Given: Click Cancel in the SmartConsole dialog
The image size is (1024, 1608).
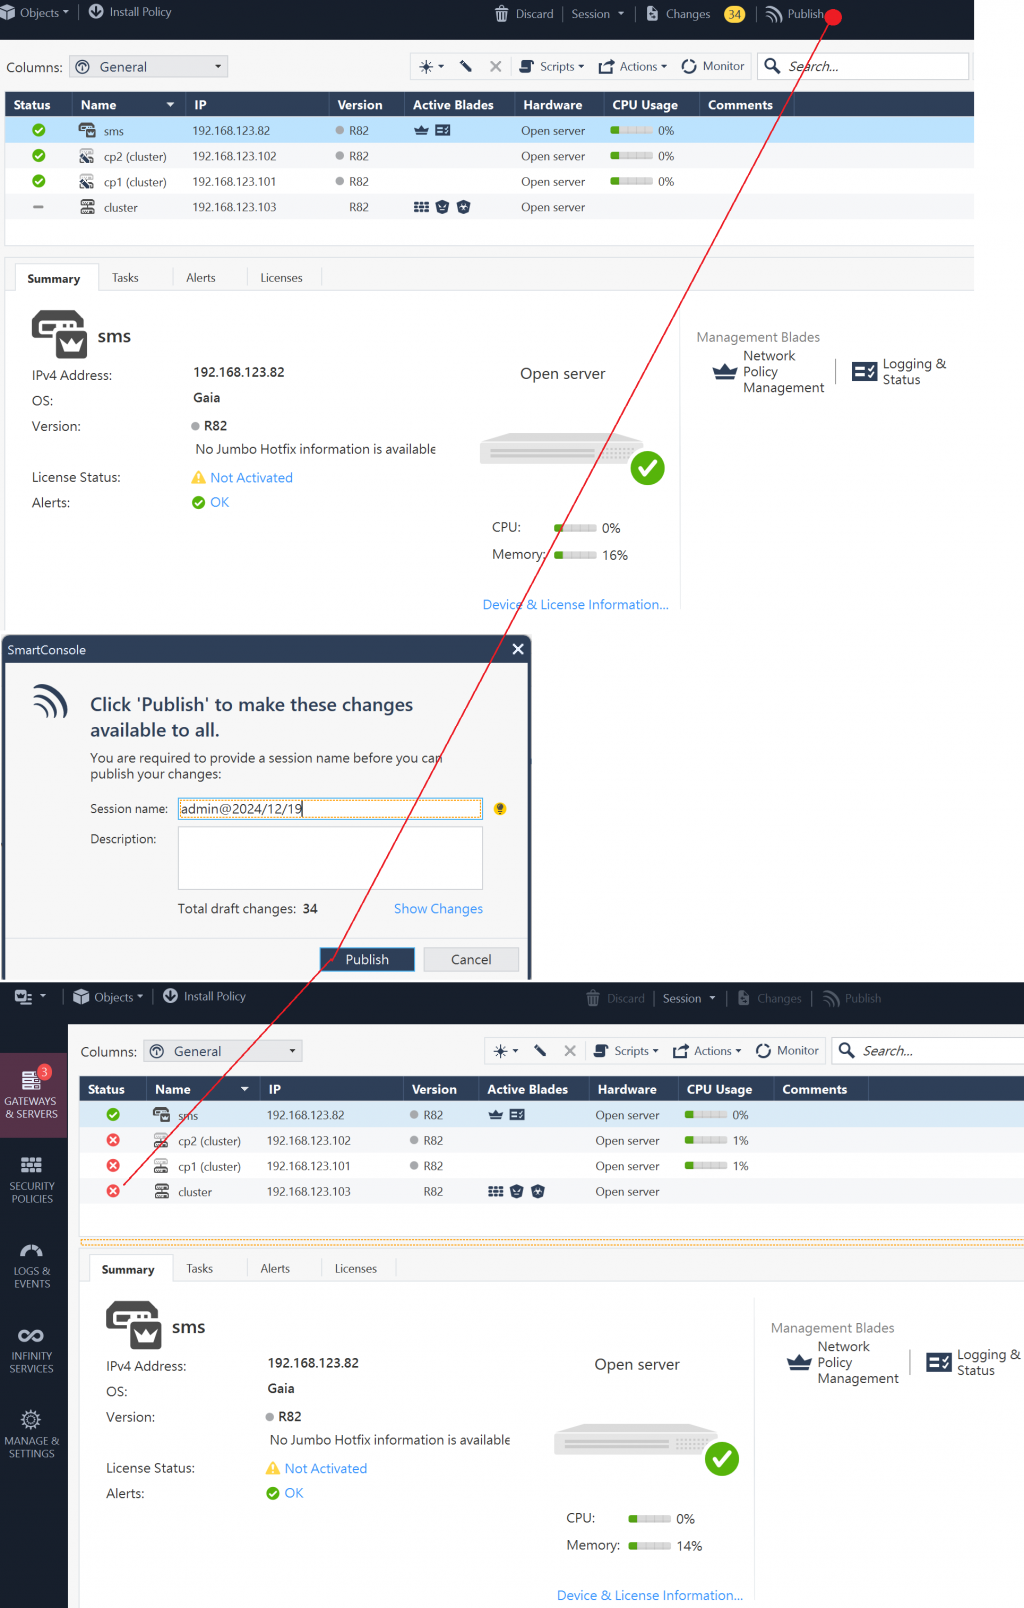Looking at the screenshot, I should click(471, 959).
